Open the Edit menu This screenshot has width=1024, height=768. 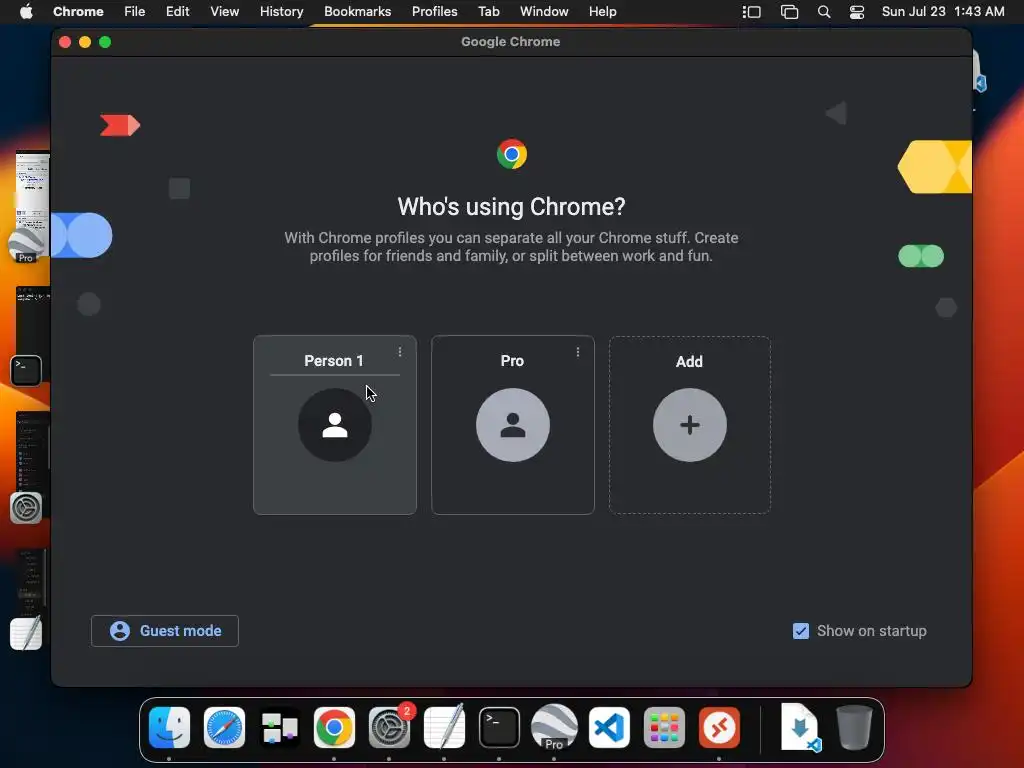click(177, 12)
